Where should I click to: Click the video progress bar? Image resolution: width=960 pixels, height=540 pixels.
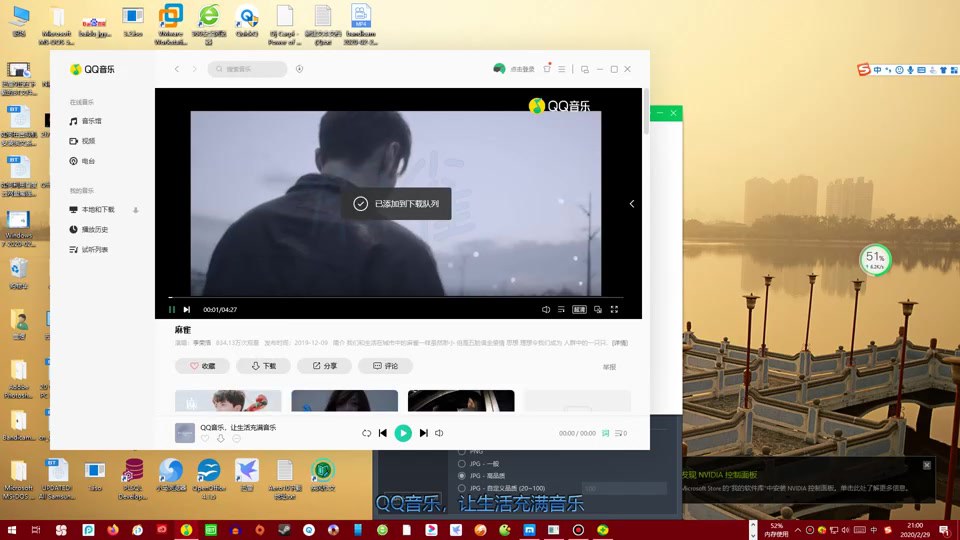click(x=396, y=298)
